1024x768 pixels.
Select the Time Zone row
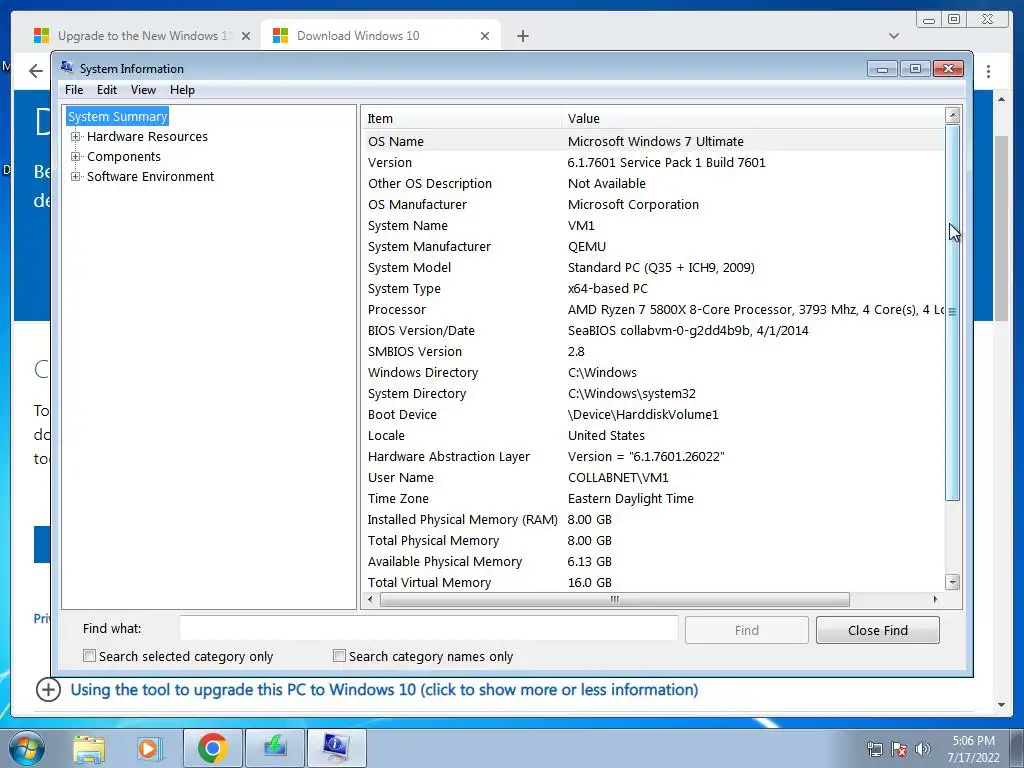(x=653, y=498)
